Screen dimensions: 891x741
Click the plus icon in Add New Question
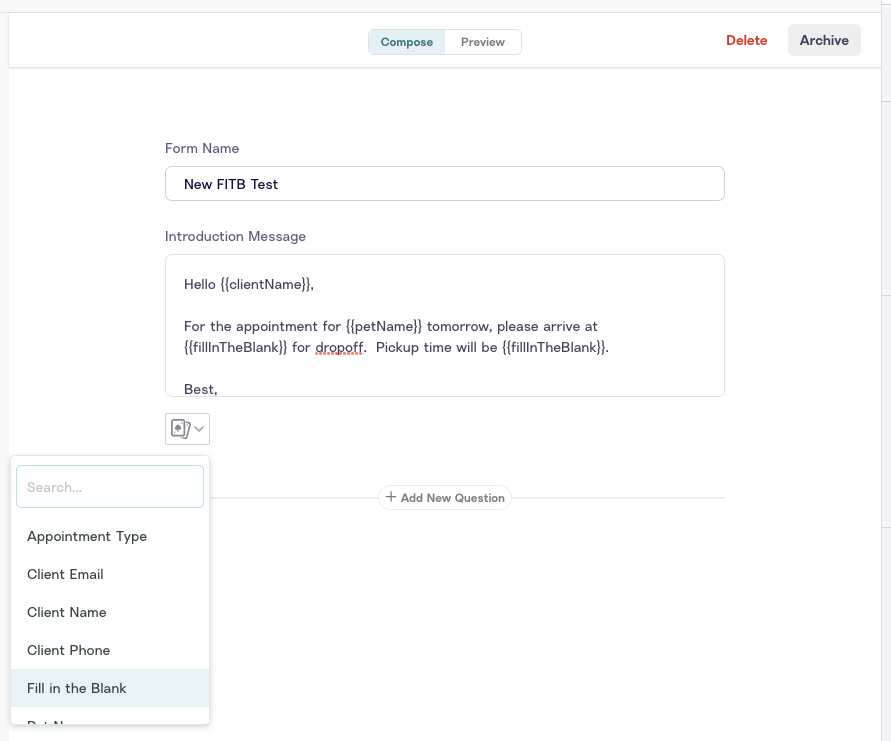[391, 497]
